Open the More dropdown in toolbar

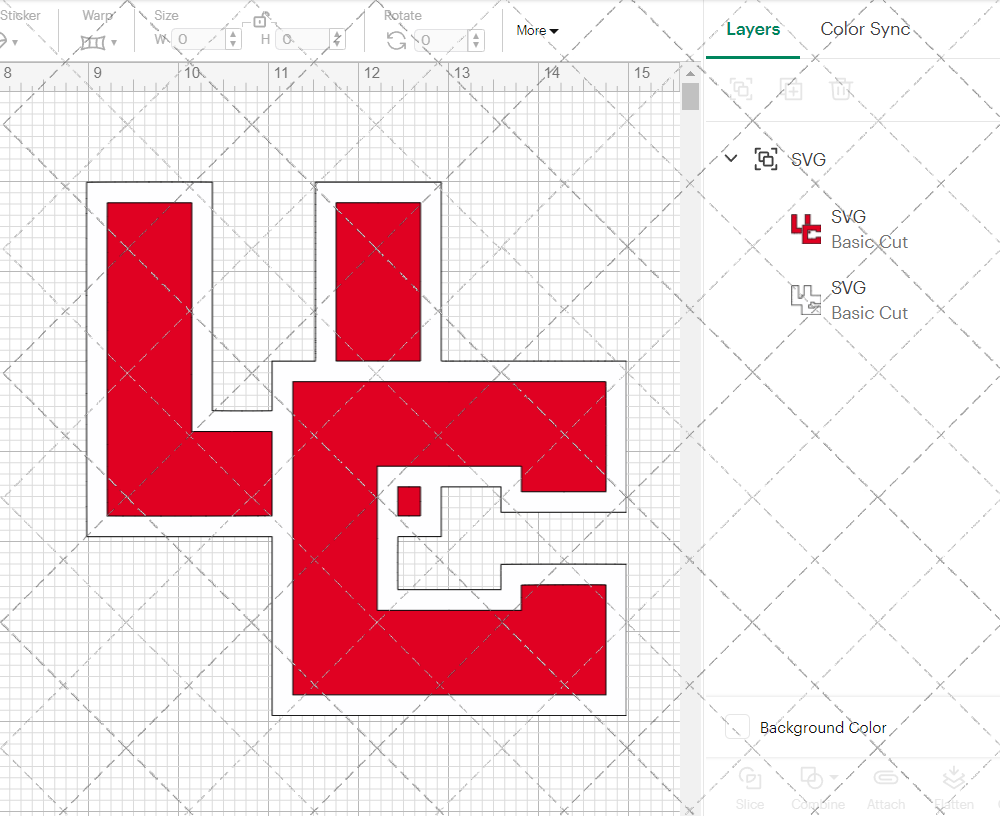click(x=537, y=31)
